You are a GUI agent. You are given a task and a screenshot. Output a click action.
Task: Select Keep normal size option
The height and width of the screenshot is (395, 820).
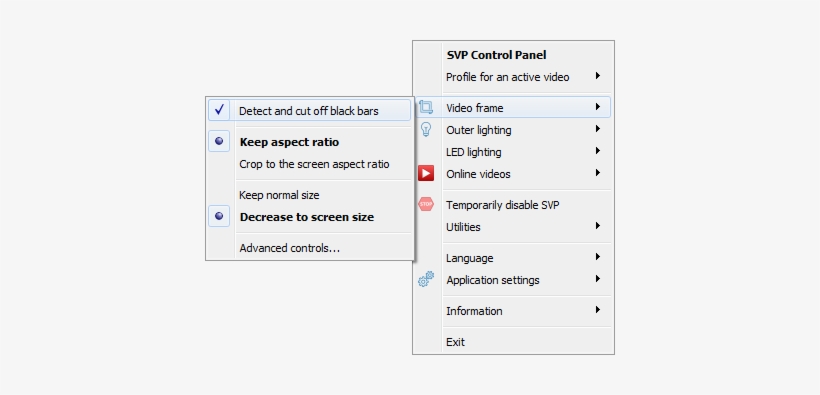[279, 195]
